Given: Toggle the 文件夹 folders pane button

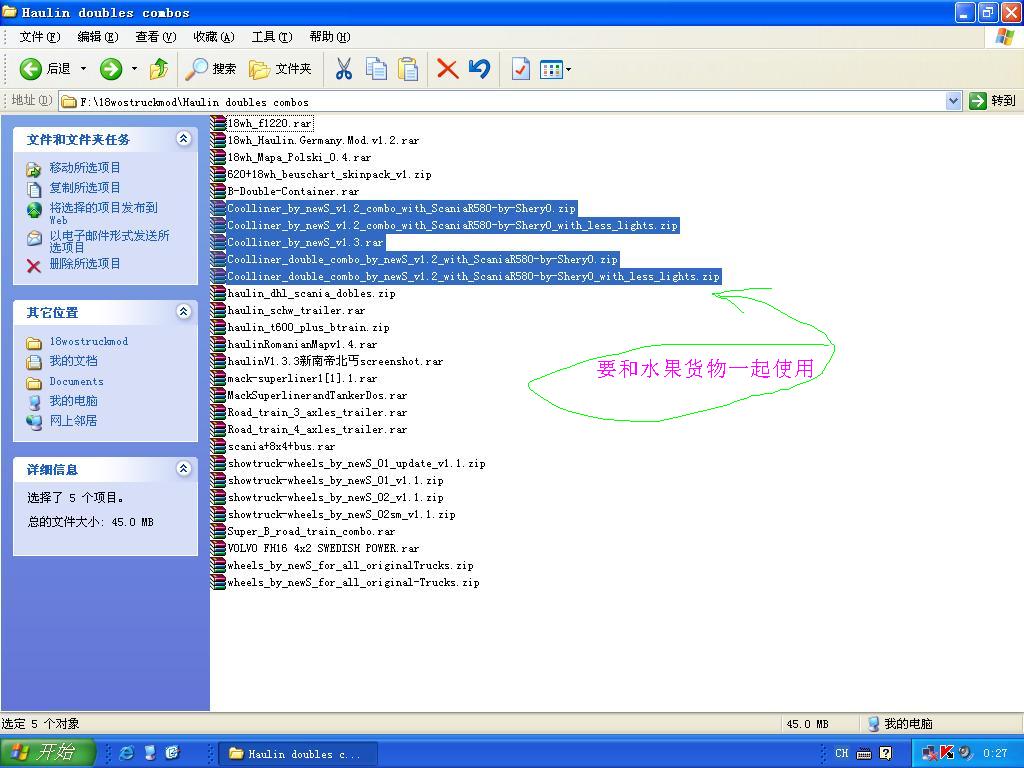Looking at the screenshot, I should tap(280, 69).
